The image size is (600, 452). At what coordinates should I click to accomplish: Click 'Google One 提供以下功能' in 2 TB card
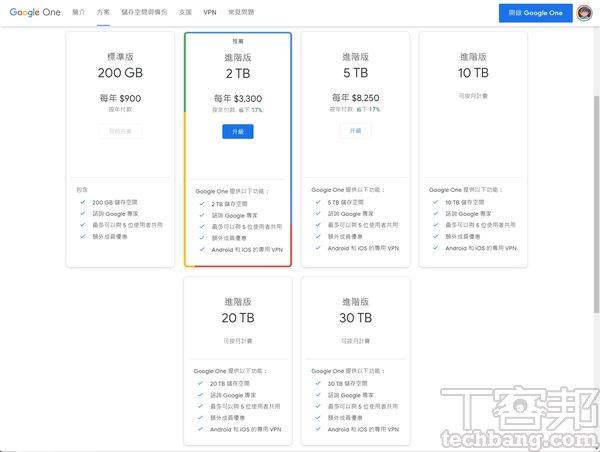[232, 191]
